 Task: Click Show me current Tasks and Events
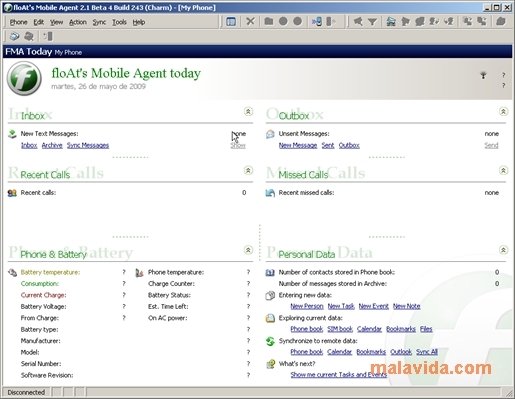coord(339,375)
